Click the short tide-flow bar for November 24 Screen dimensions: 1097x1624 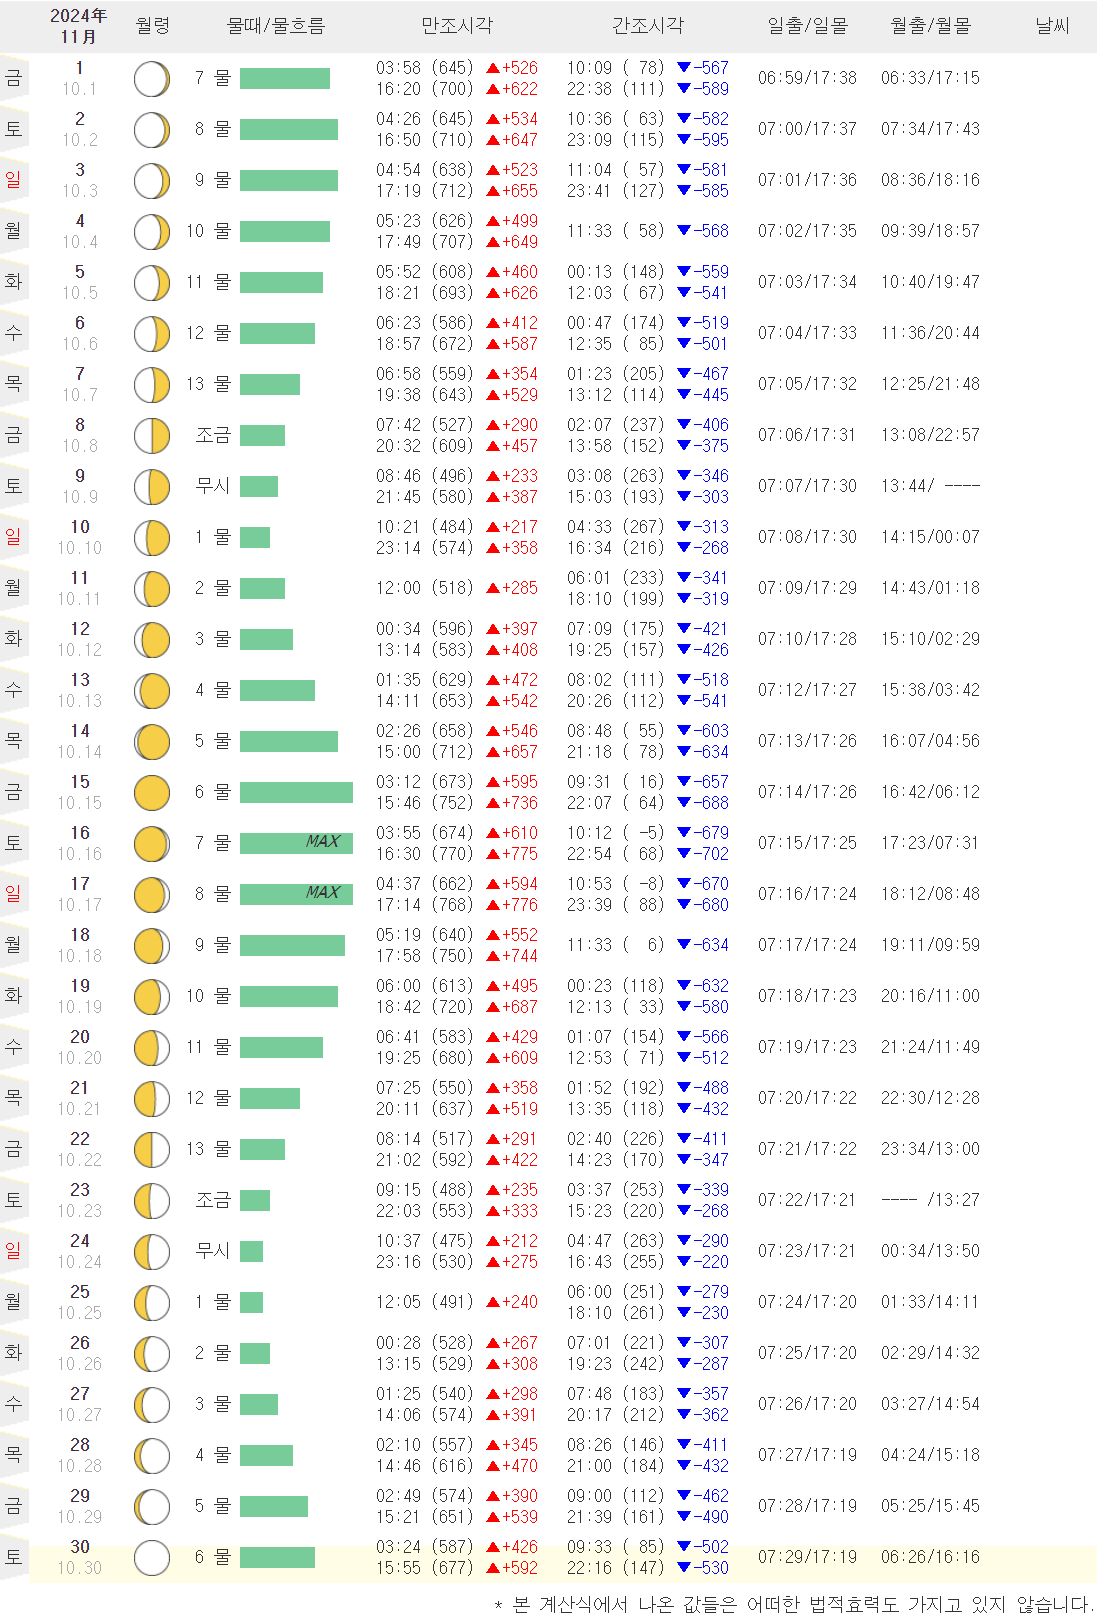[251, 1251]
